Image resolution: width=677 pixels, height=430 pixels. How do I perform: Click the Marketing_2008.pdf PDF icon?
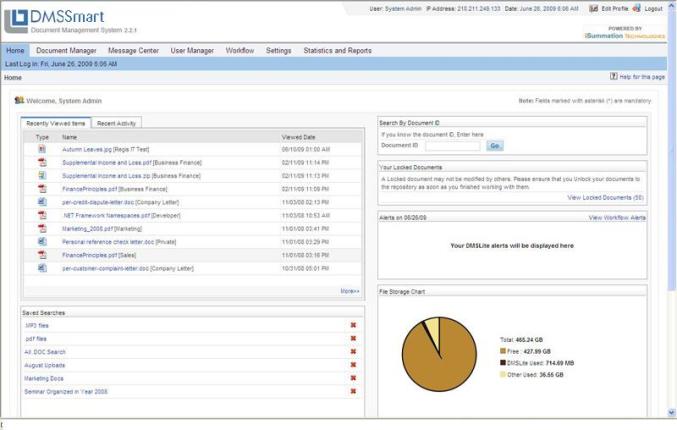(x=42, y=228)
